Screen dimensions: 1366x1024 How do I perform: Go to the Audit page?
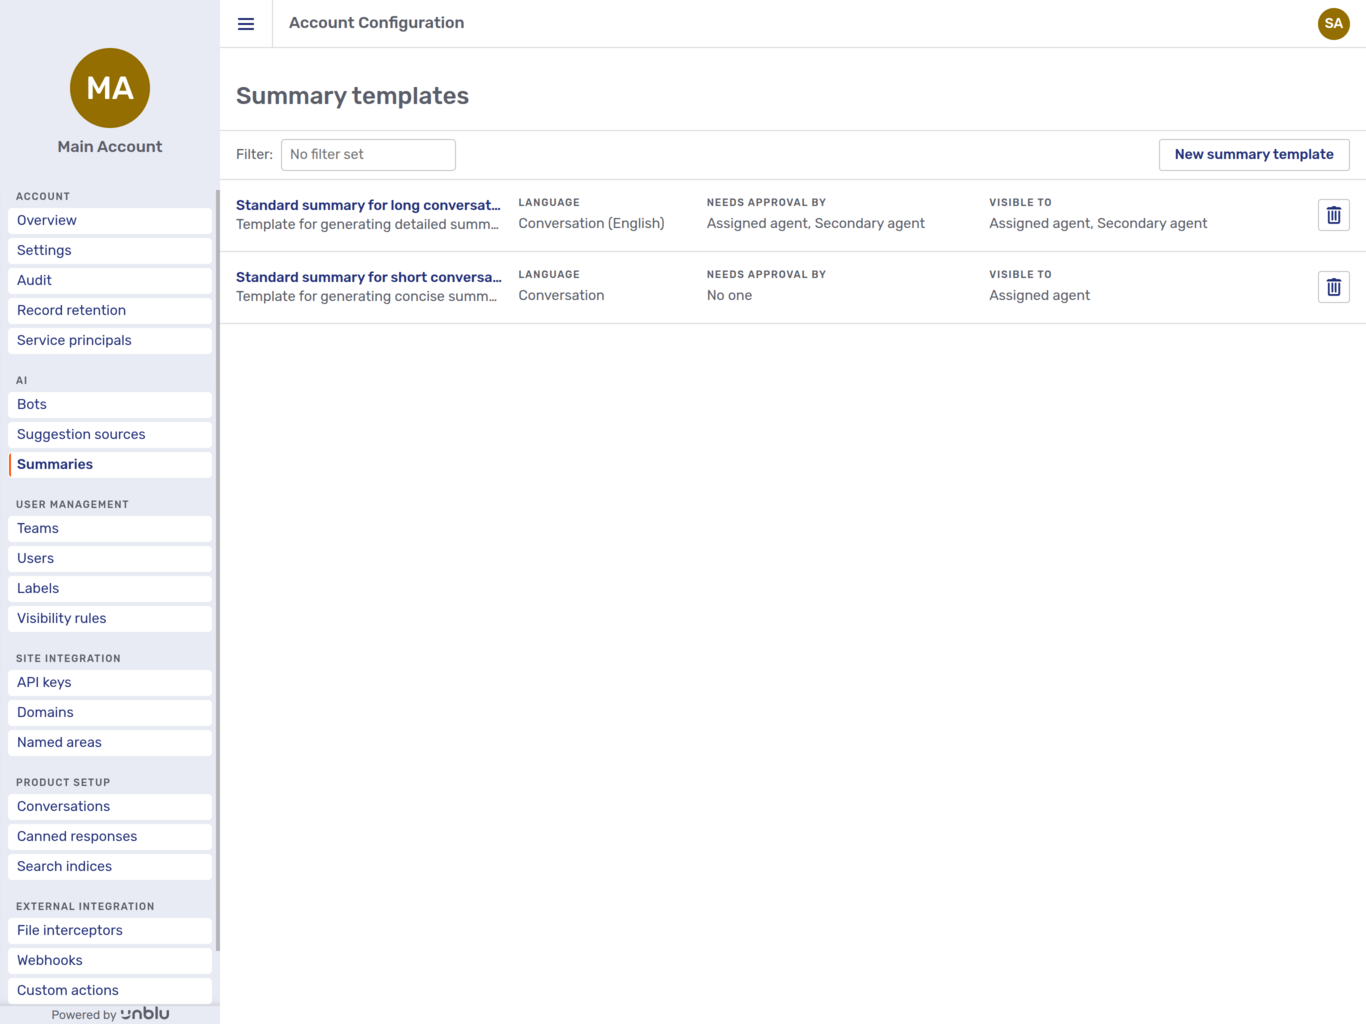[x=34, y=280]
